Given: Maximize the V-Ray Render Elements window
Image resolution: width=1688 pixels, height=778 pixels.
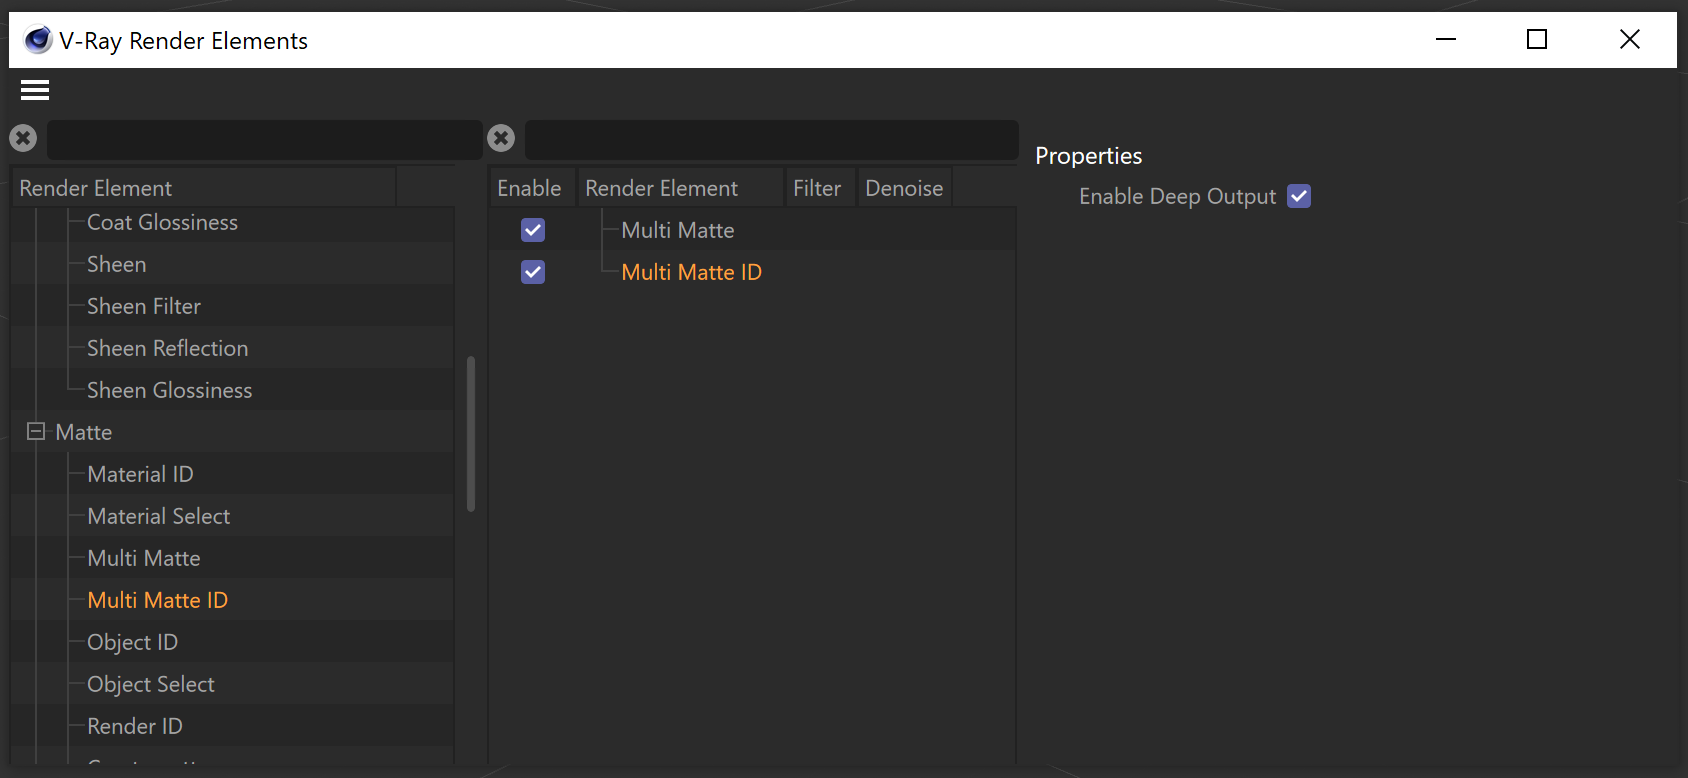Looking at the screenshot, I should pos(1537,40).
